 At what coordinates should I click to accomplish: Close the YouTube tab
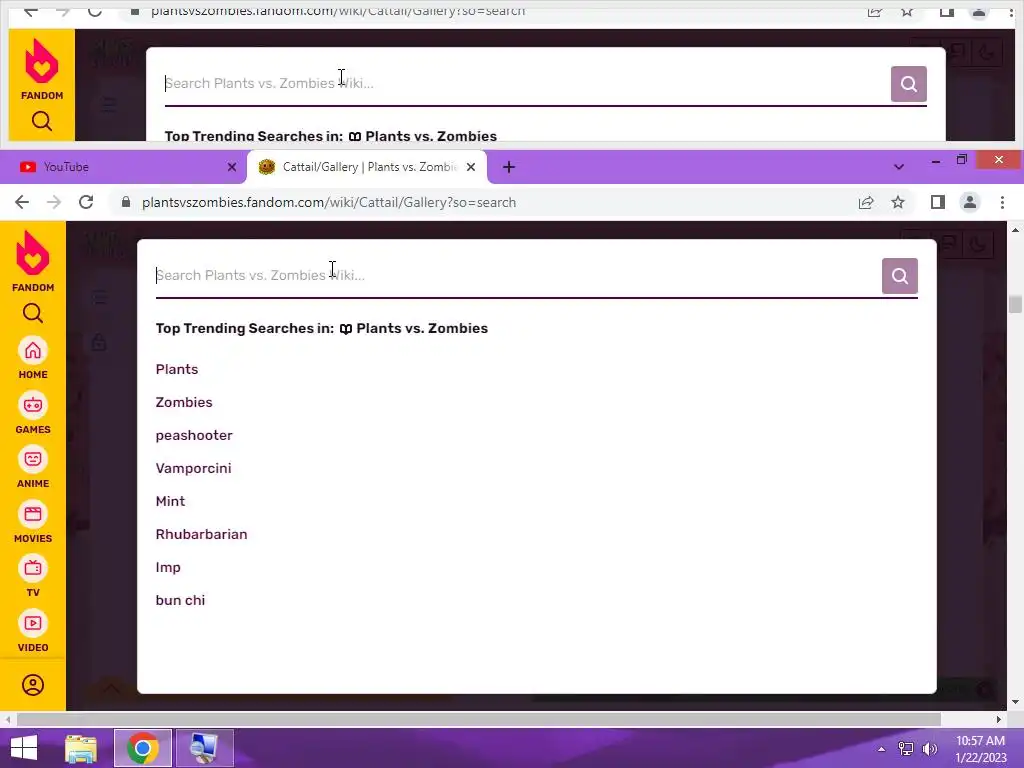point(232,167)
